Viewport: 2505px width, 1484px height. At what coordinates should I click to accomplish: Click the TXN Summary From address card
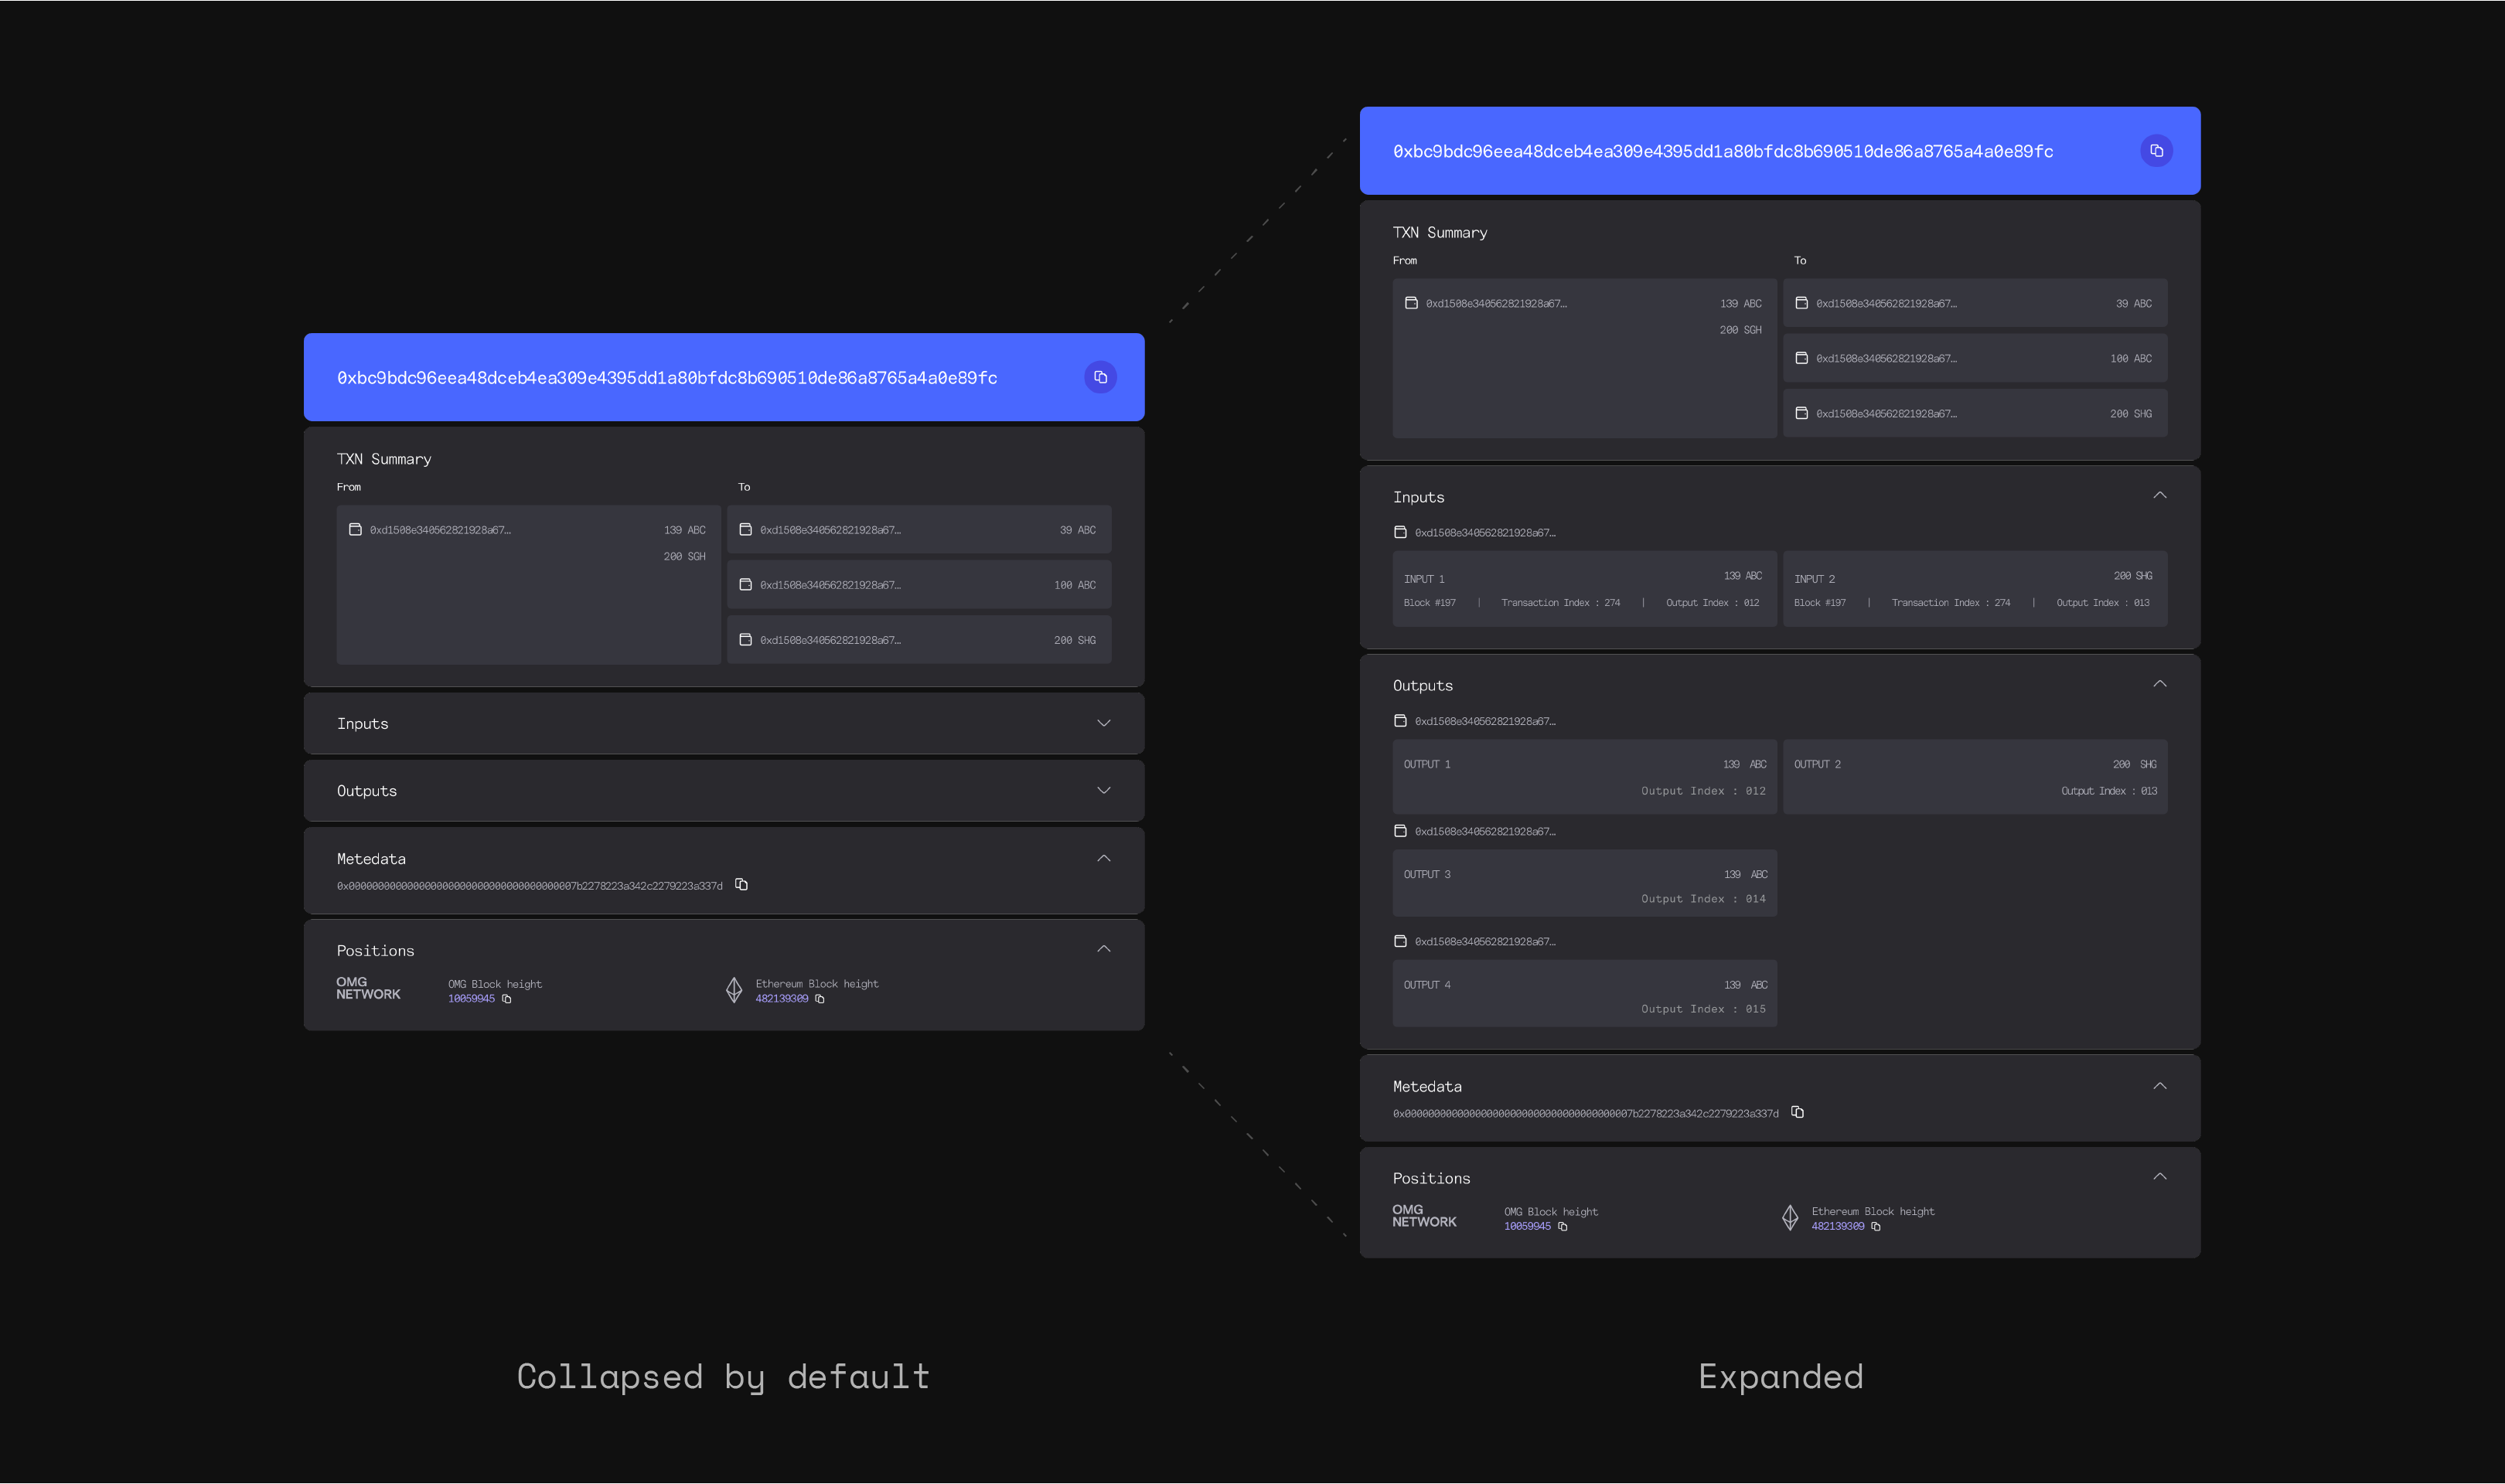click(528, 585)
